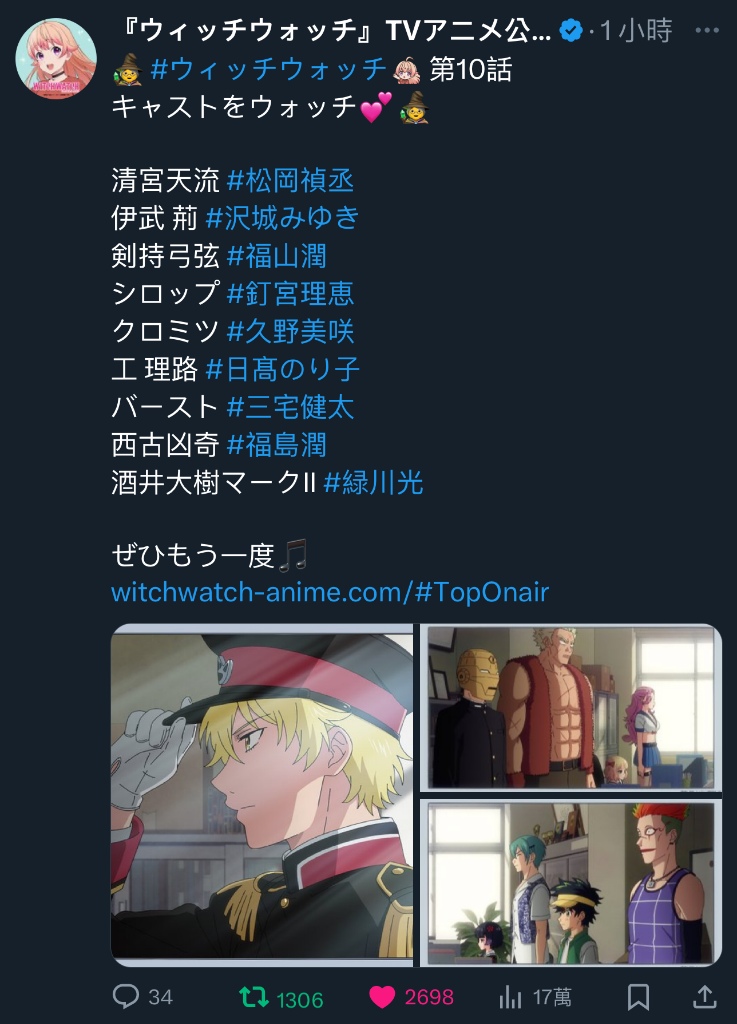
Task: Open the witchwatch-anime.com link
Action: pos(330,592)
